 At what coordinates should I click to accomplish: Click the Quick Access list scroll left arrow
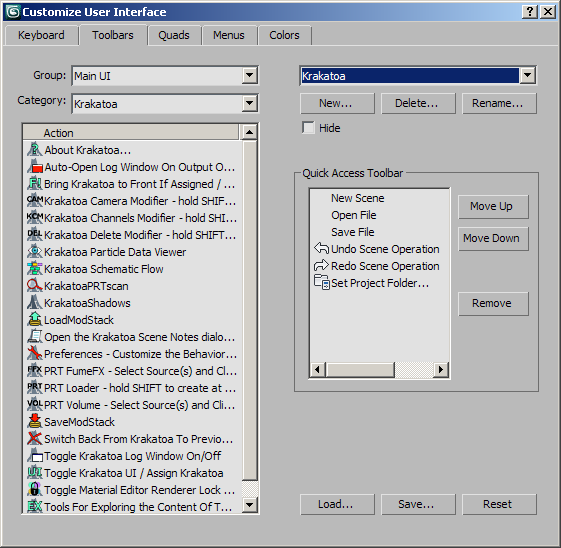pos(318,369)
